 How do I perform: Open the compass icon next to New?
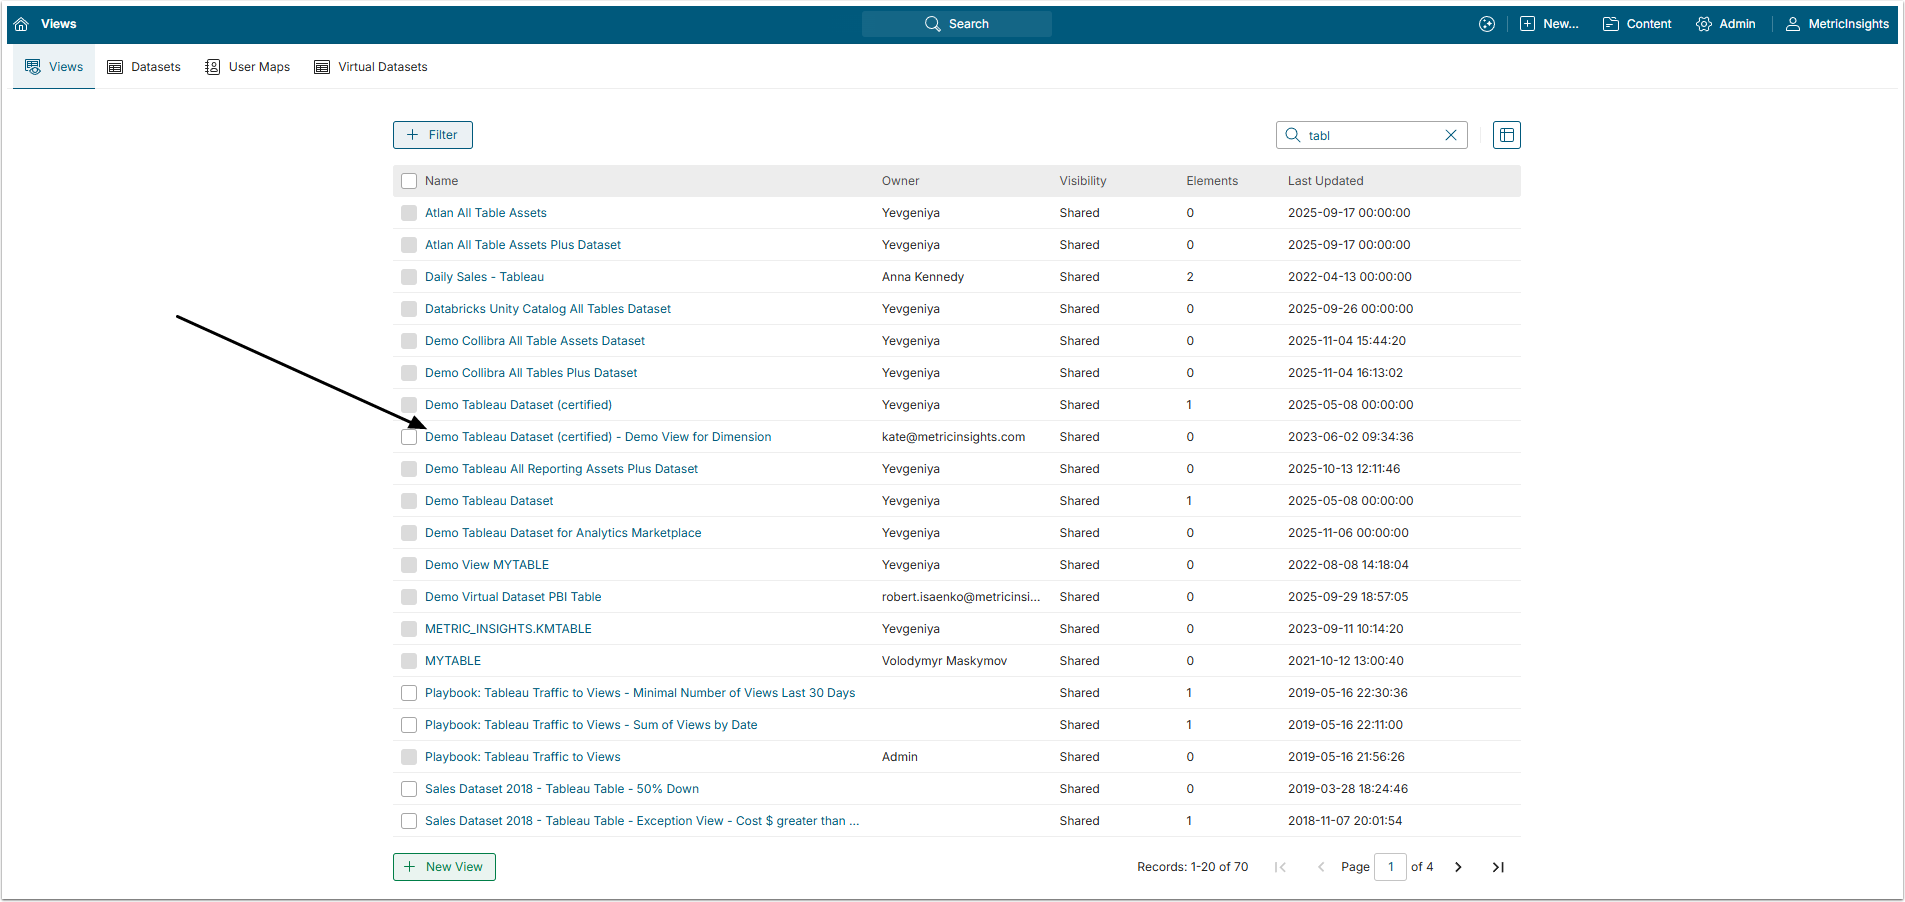1487,24
